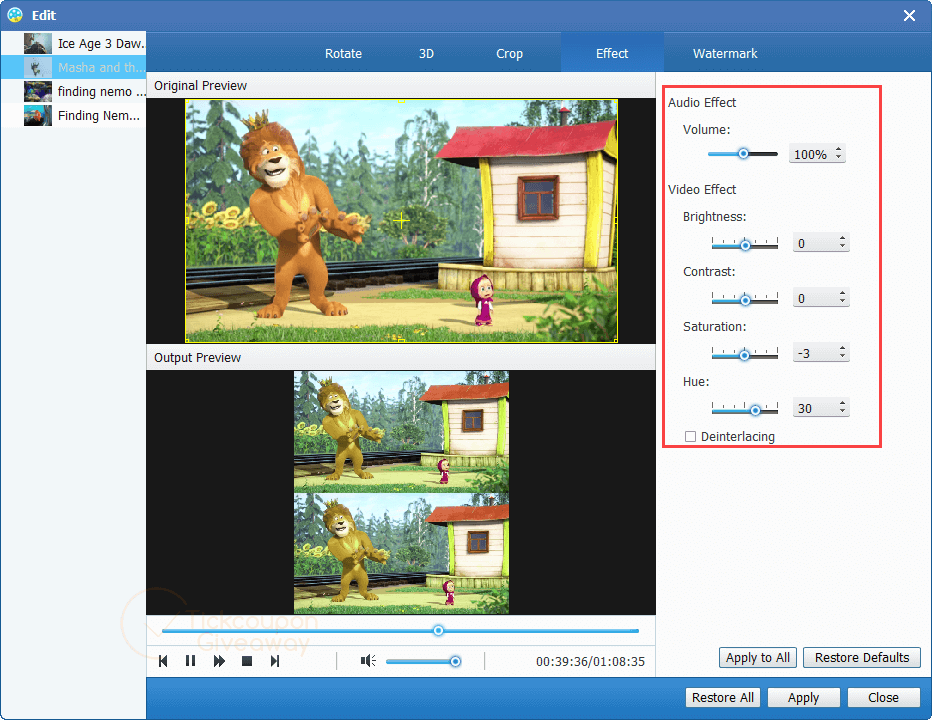
Task: Decrease the Volume percentage stepper
Action: coord(839,158)
